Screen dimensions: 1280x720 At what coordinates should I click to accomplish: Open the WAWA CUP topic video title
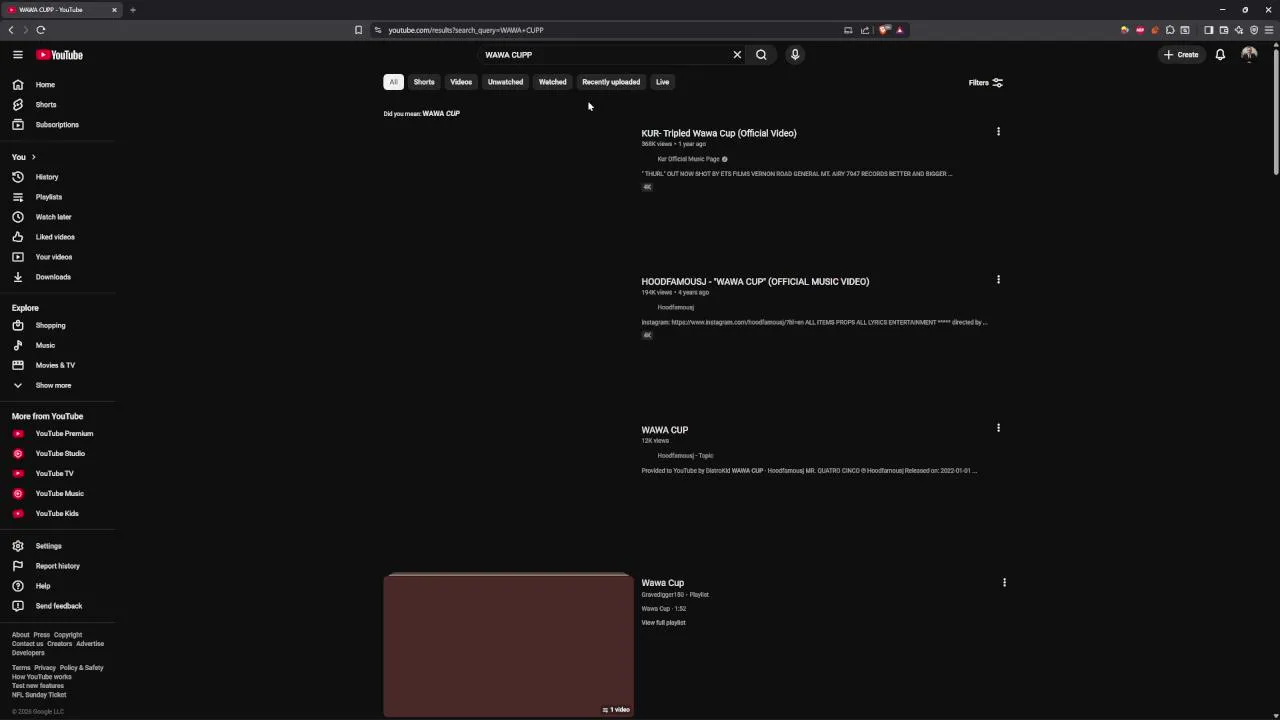click(665, 430)
